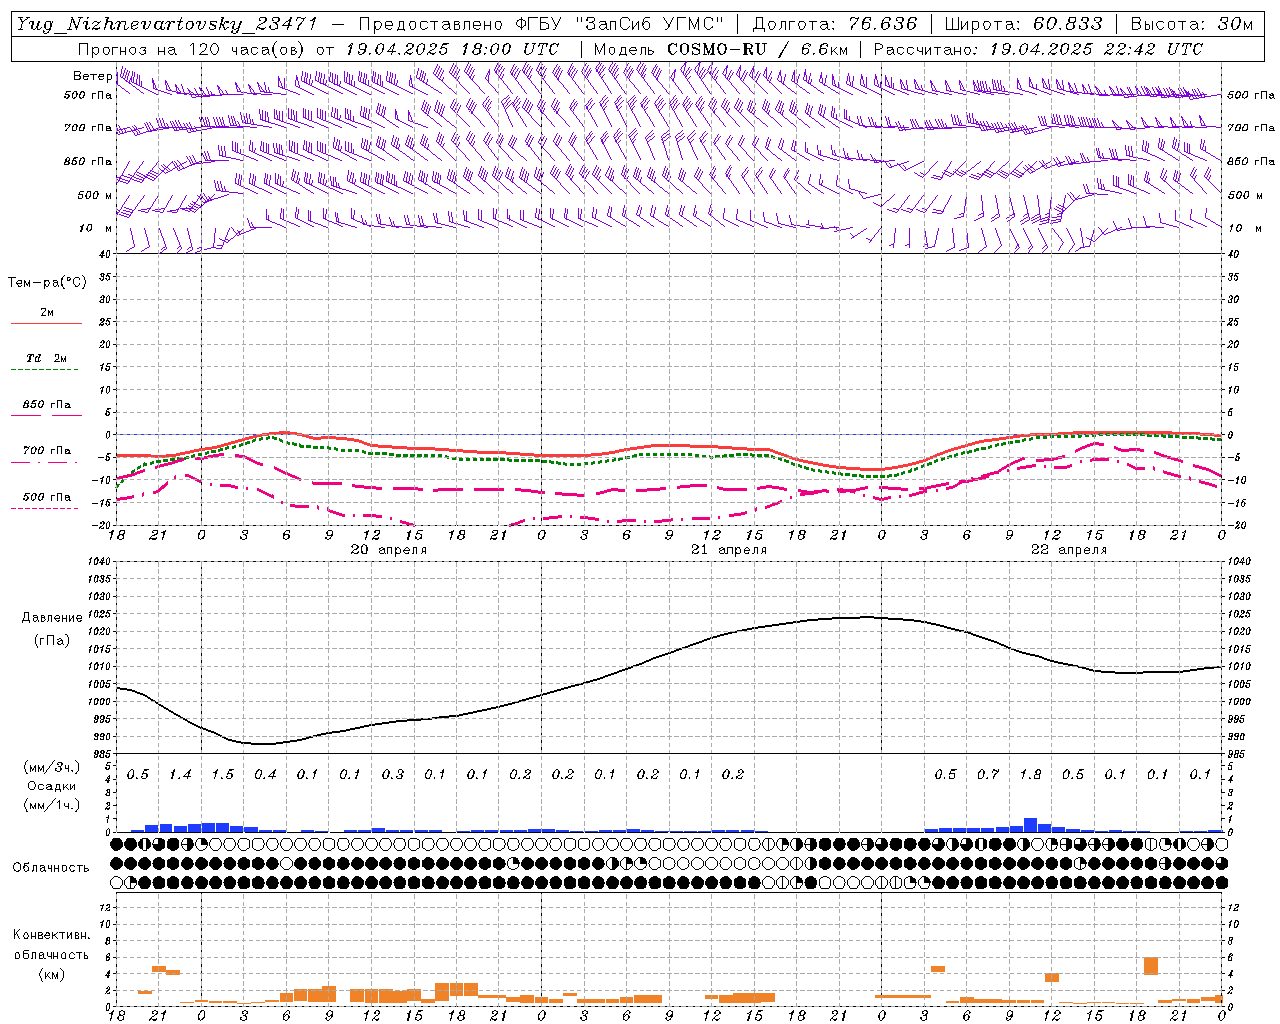Click the precipitation value '1.8'

click(1030, 775)
